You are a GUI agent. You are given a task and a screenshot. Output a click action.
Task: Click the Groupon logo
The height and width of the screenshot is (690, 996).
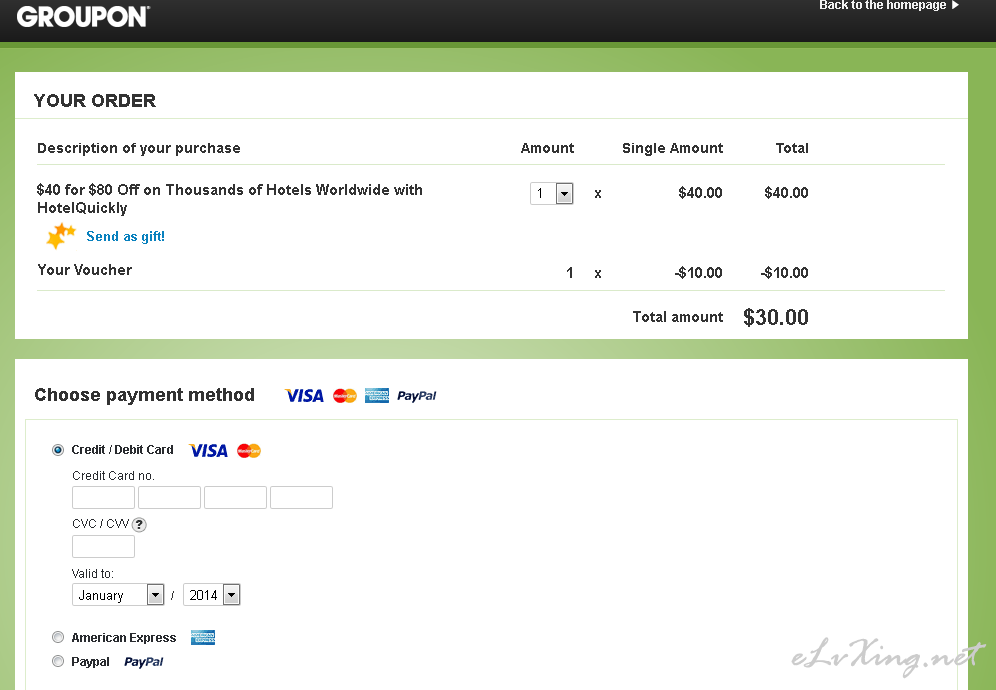83,17
